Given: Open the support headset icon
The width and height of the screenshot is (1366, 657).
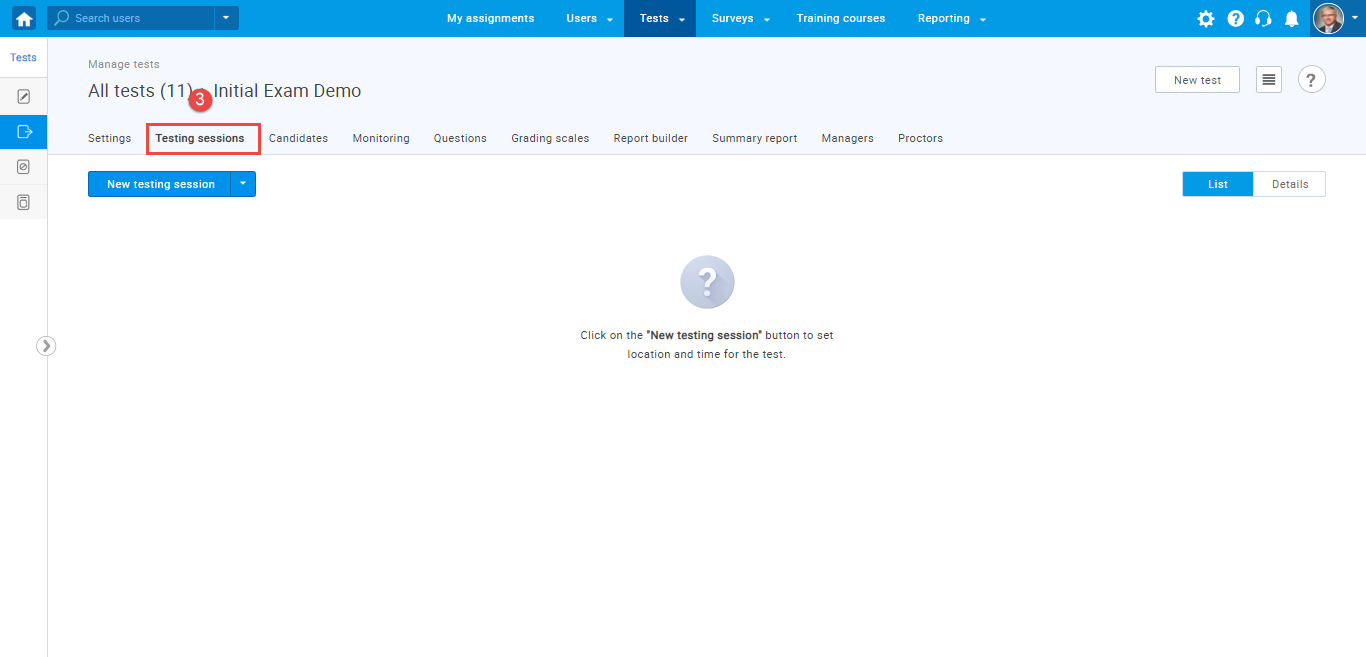Looking at the screenshot, I should [x=1263, y=18].
